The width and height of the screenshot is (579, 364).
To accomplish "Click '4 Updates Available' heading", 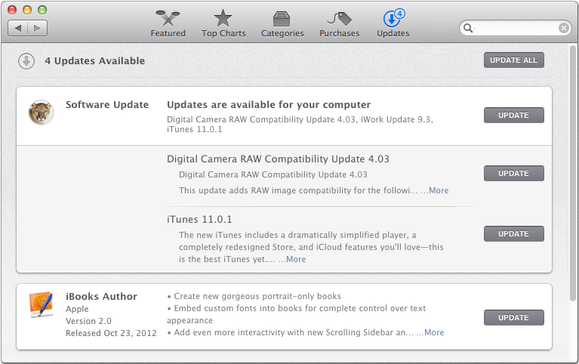I will pos(95,61).
